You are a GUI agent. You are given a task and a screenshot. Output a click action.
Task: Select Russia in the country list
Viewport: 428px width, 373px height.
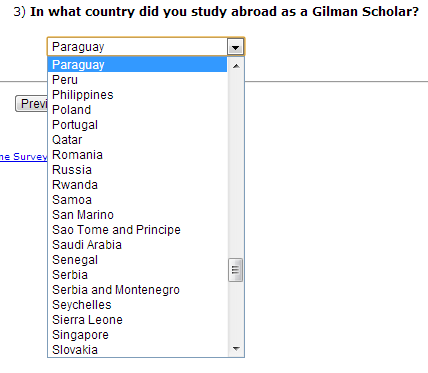tap(137, 170)
